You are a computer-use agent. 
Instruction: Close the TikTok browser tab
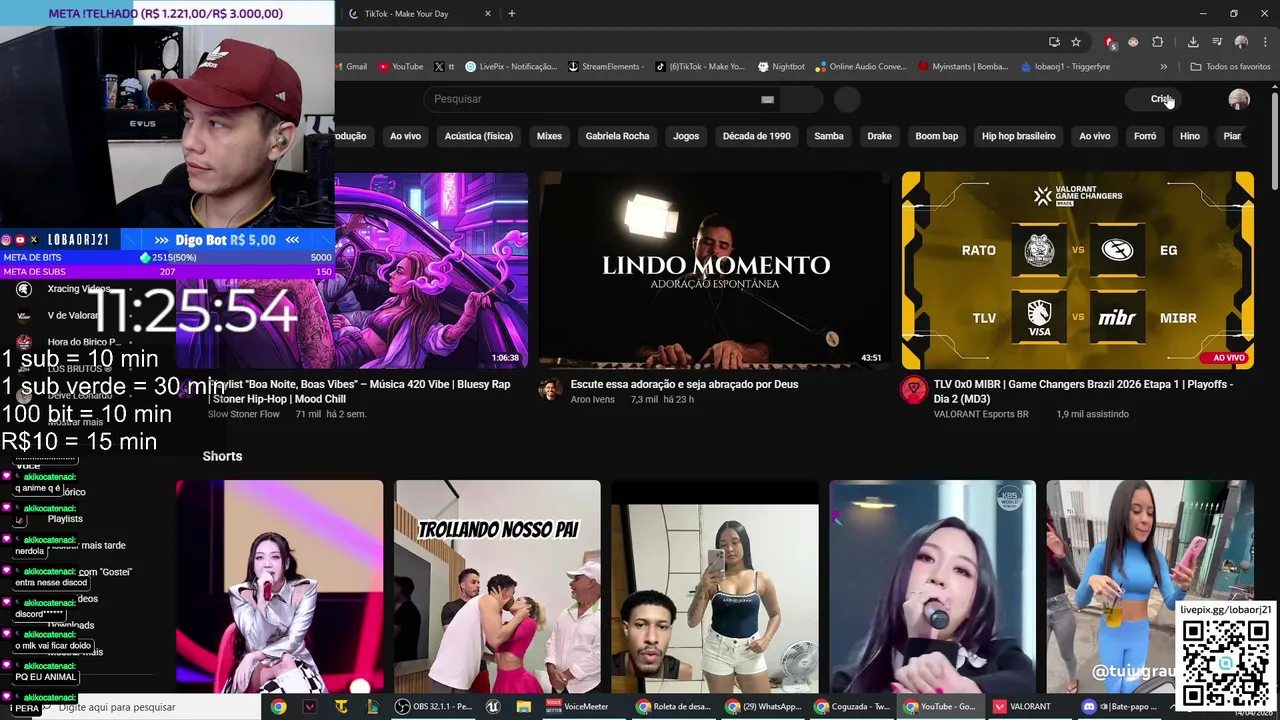click(488, 14)
